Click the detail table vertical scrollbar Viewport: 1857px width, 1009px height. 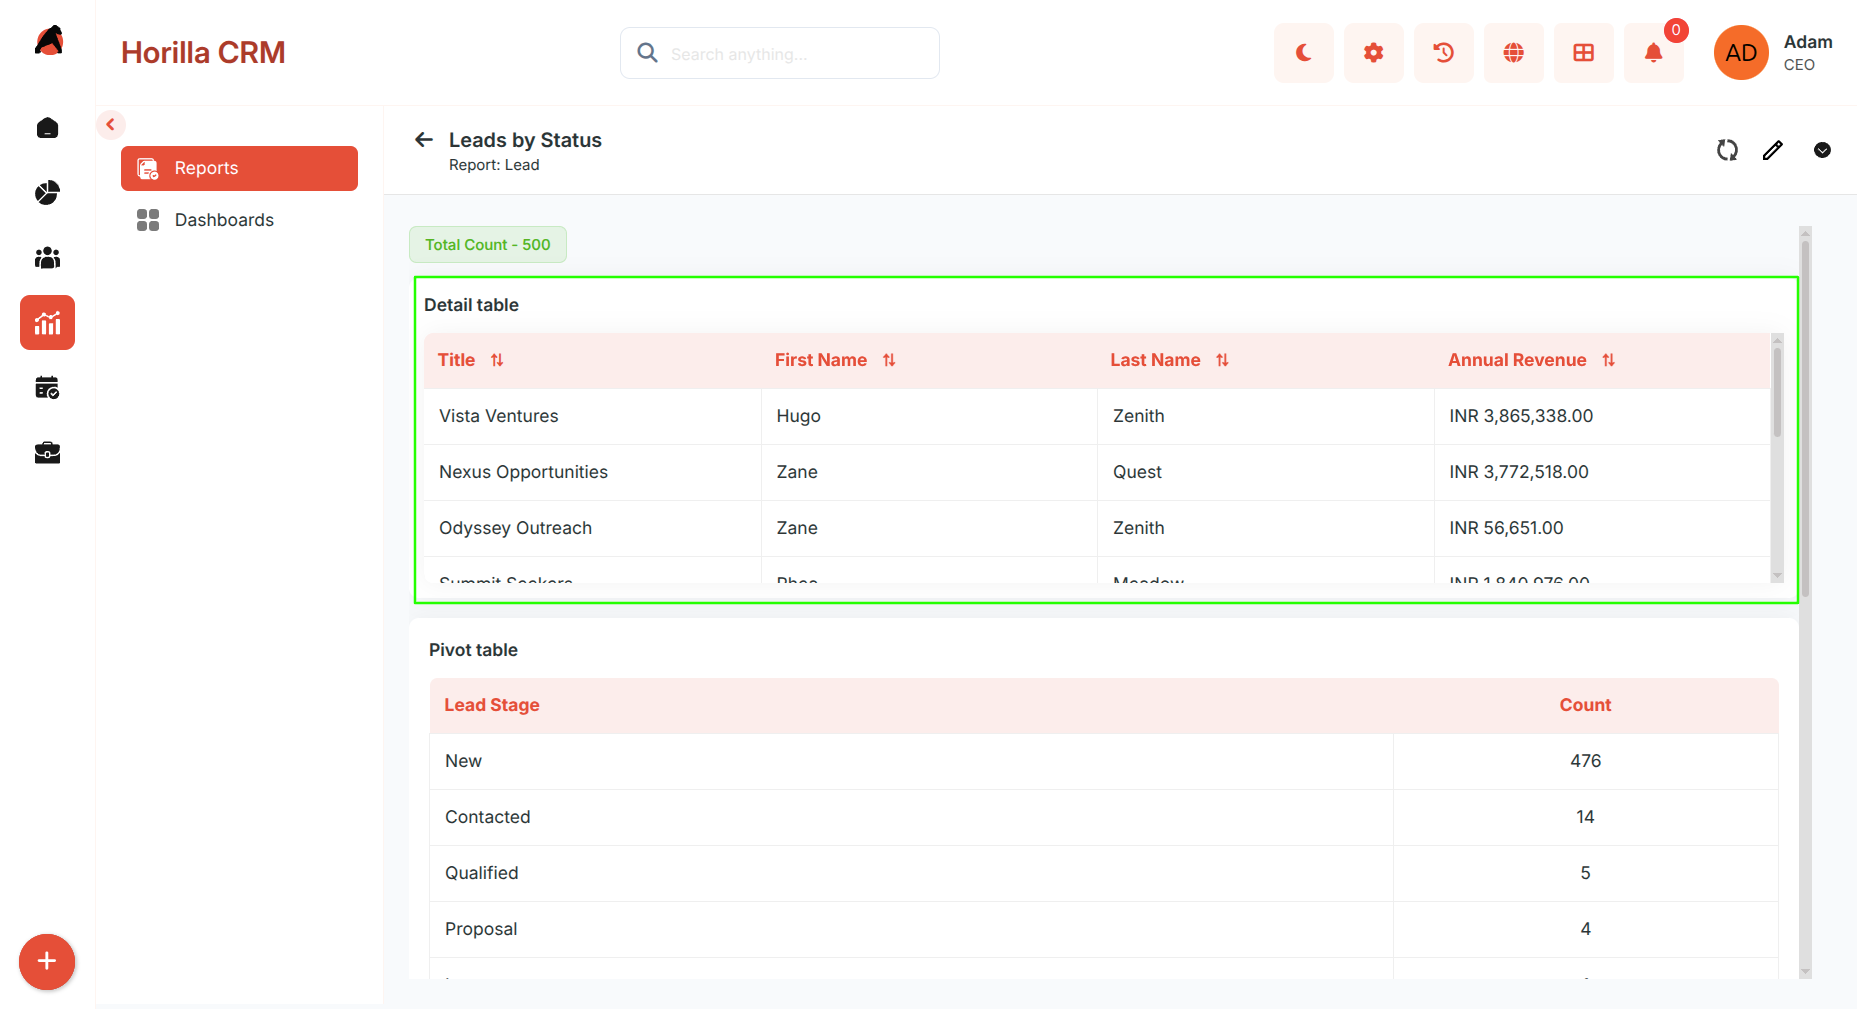(x=1777, y=457)
